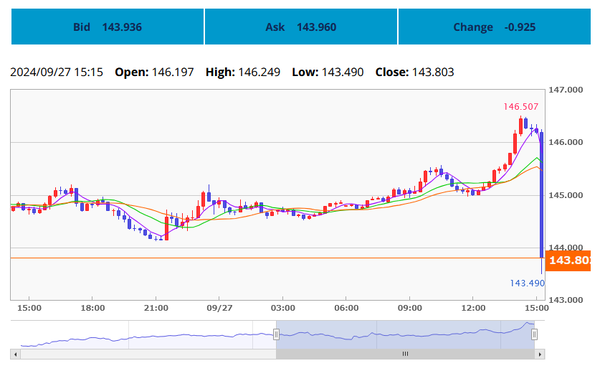Viewport: 600px width, 371px height.
Task: Click the left scroll arrow of the chart scrollbar
Action: (15, 354)
